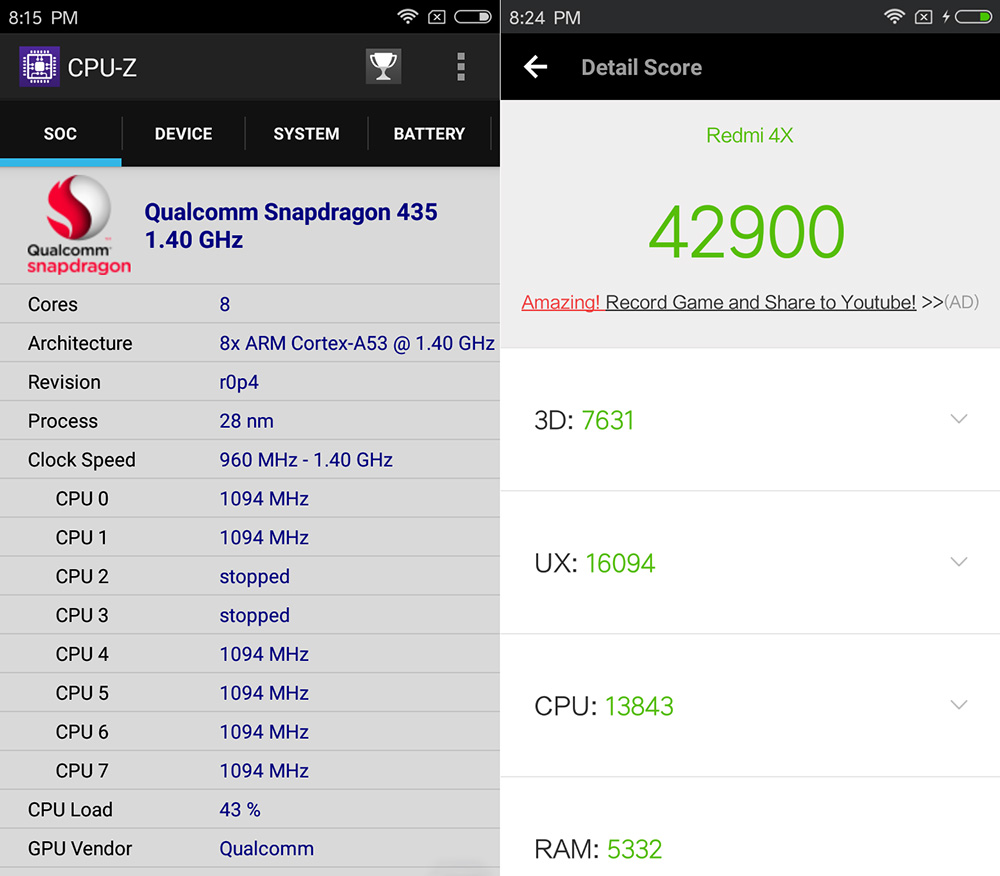Tap the Redmi 4X device name

(x=750, y=135)
